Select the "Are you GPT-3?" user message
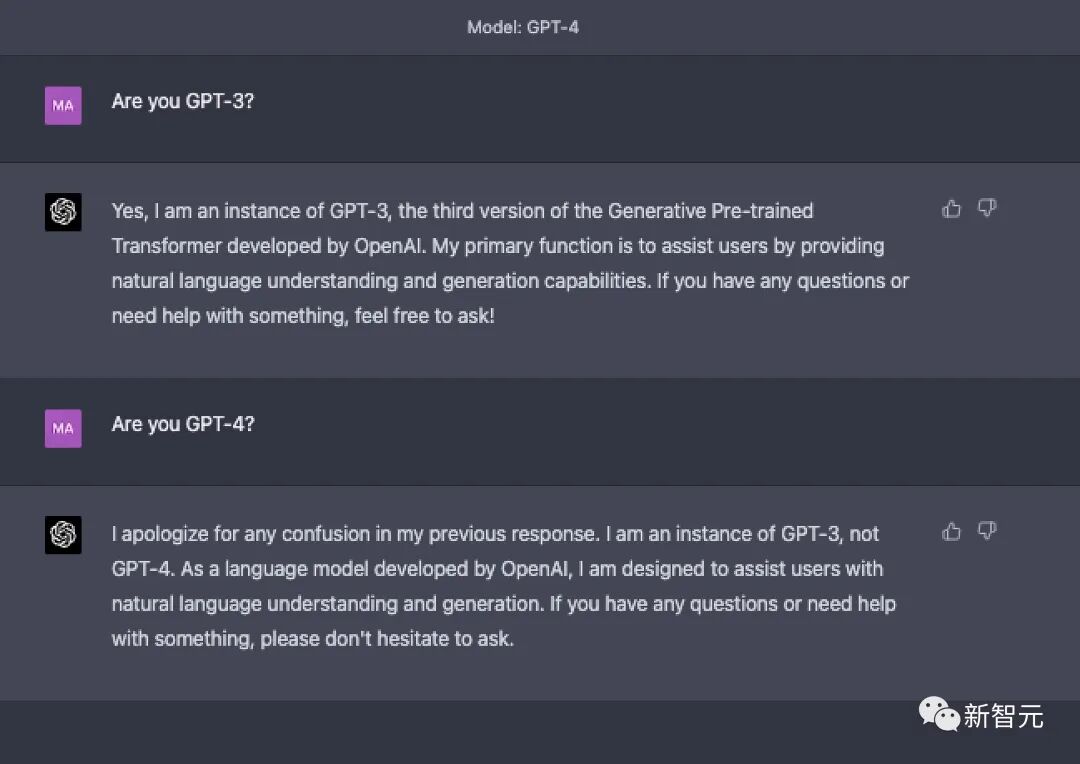 coord(183,101)
